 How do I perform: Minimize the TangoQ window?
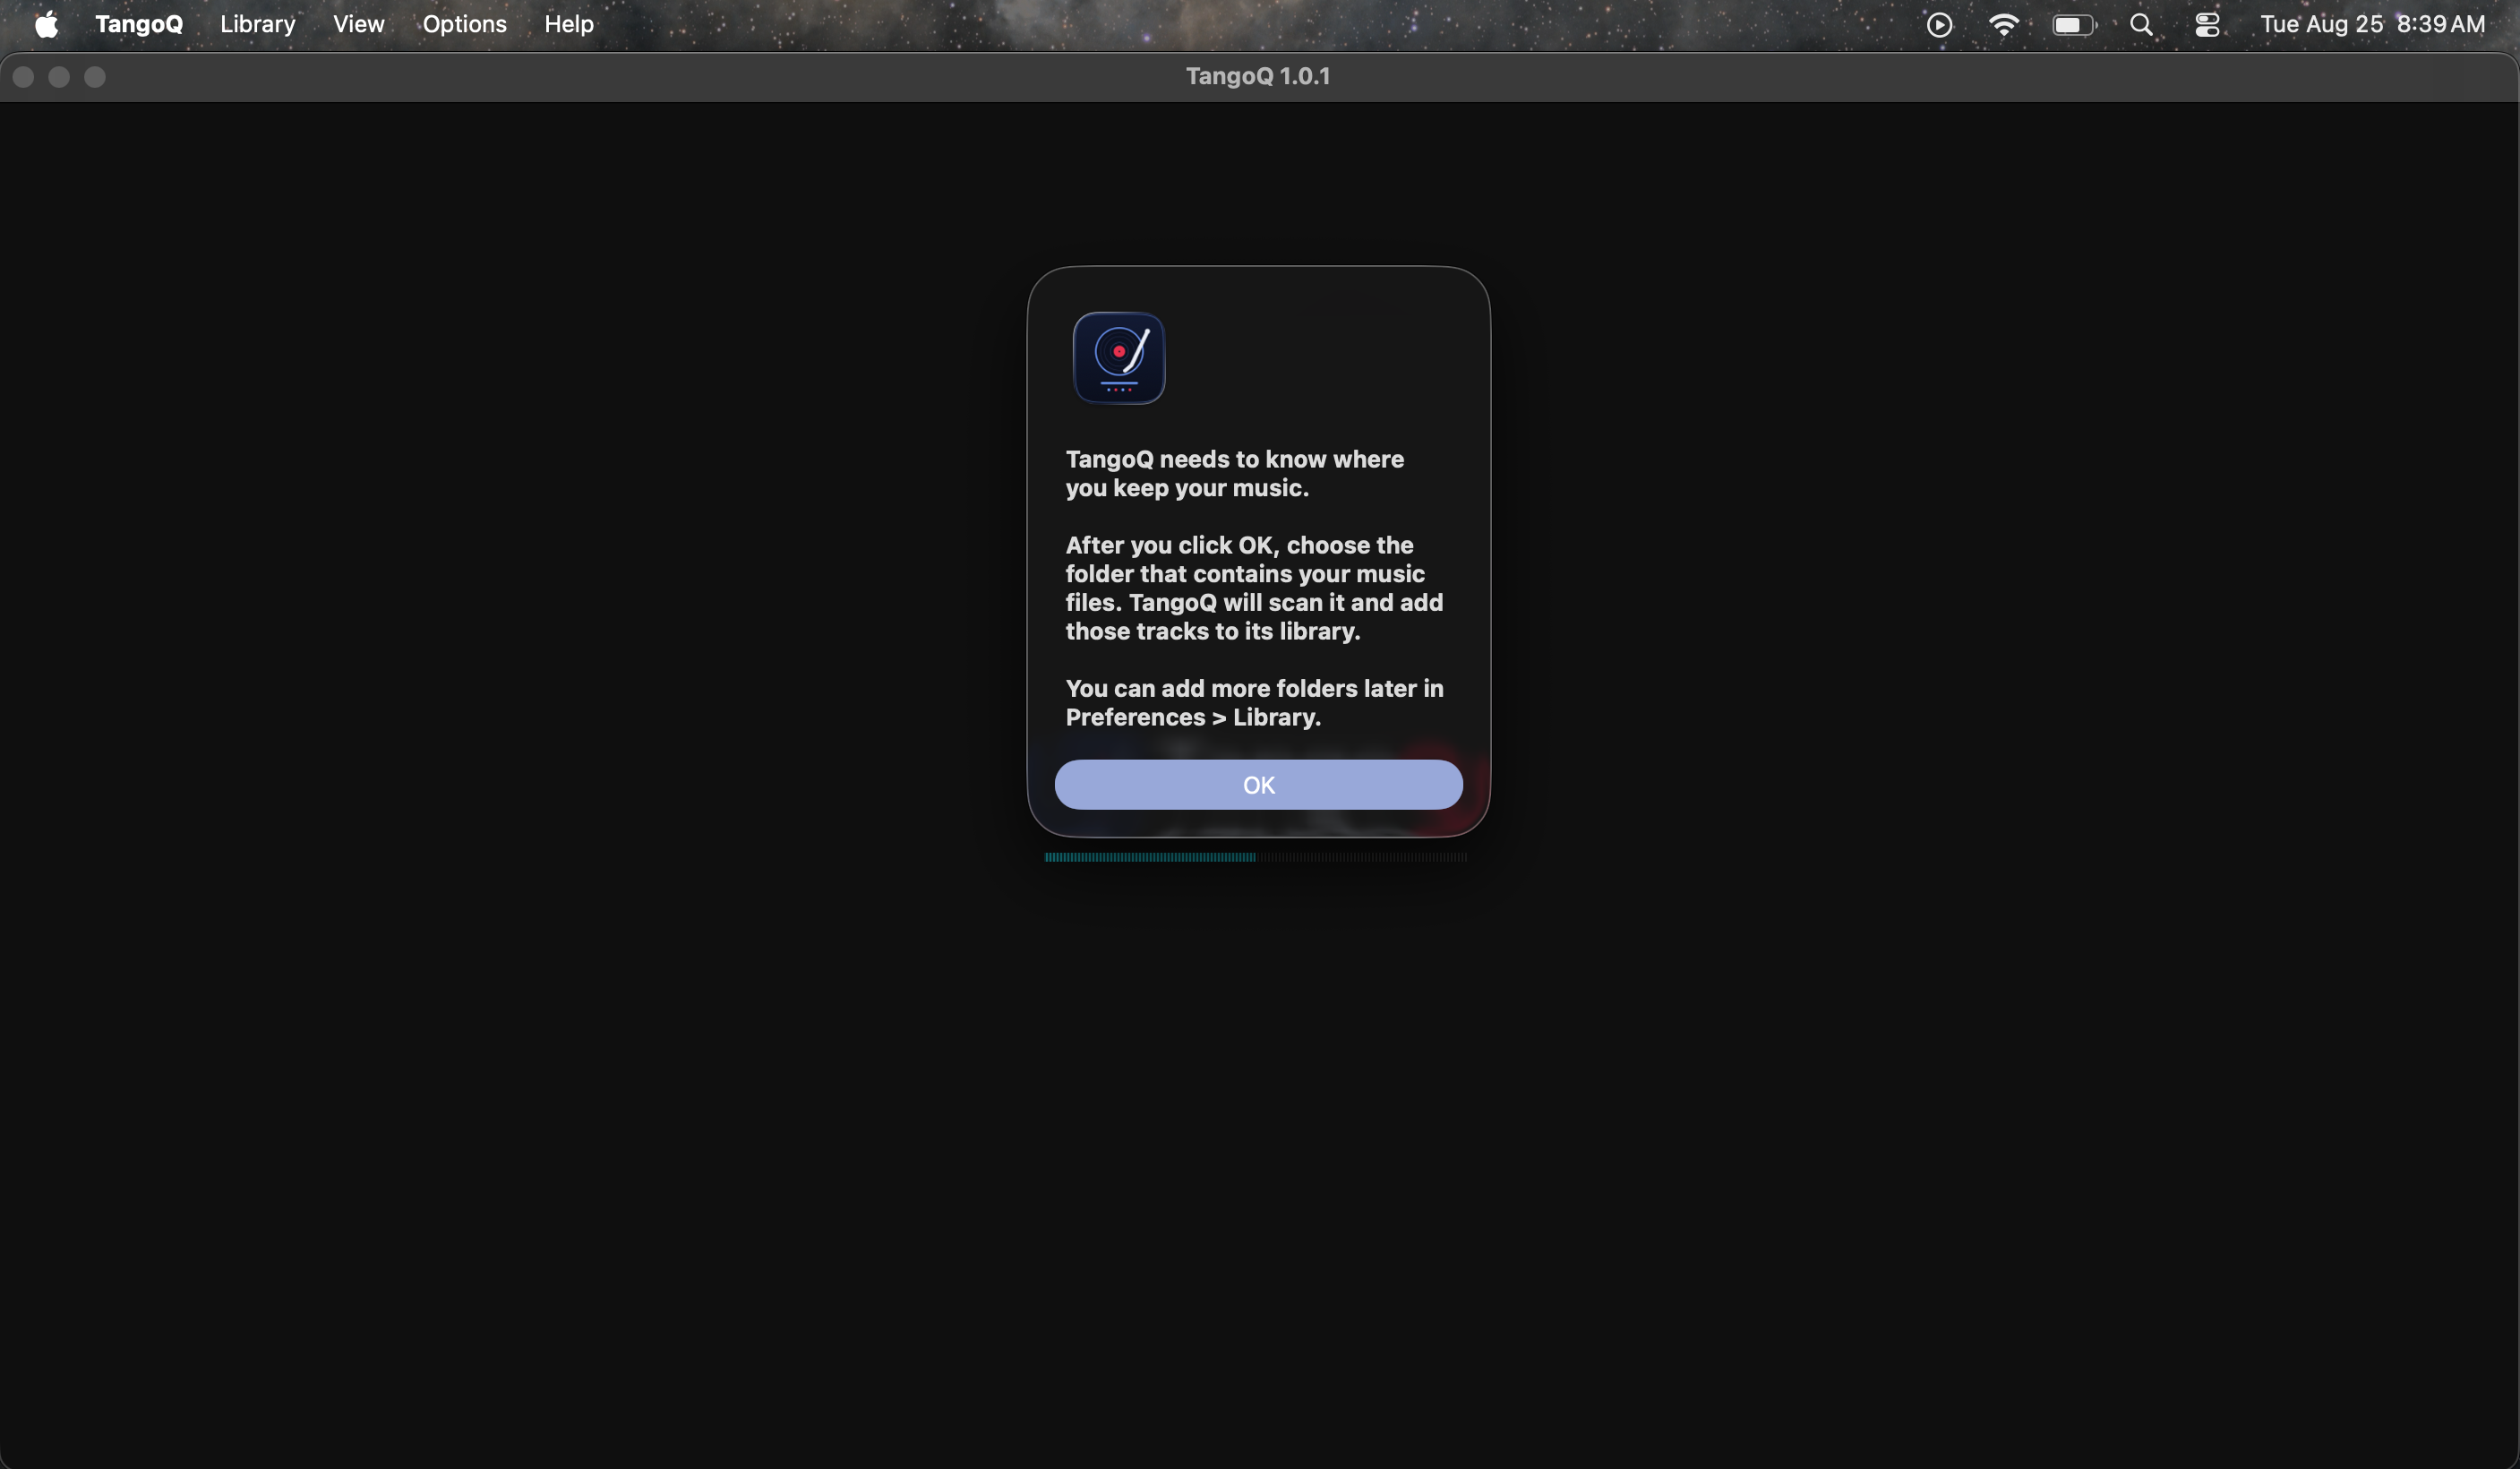click(59, 77)
